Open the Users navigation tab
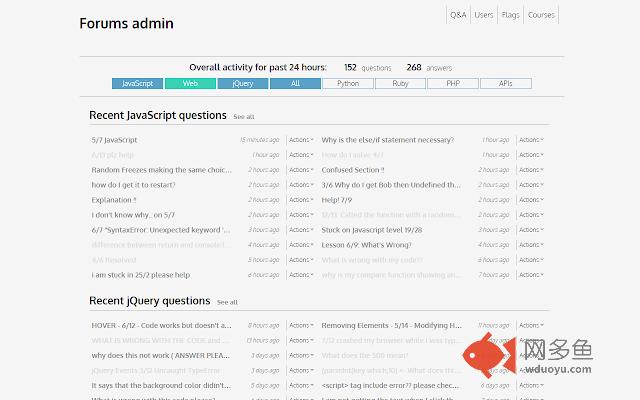Viewport: 640px width, 400px height. (484, 15)
